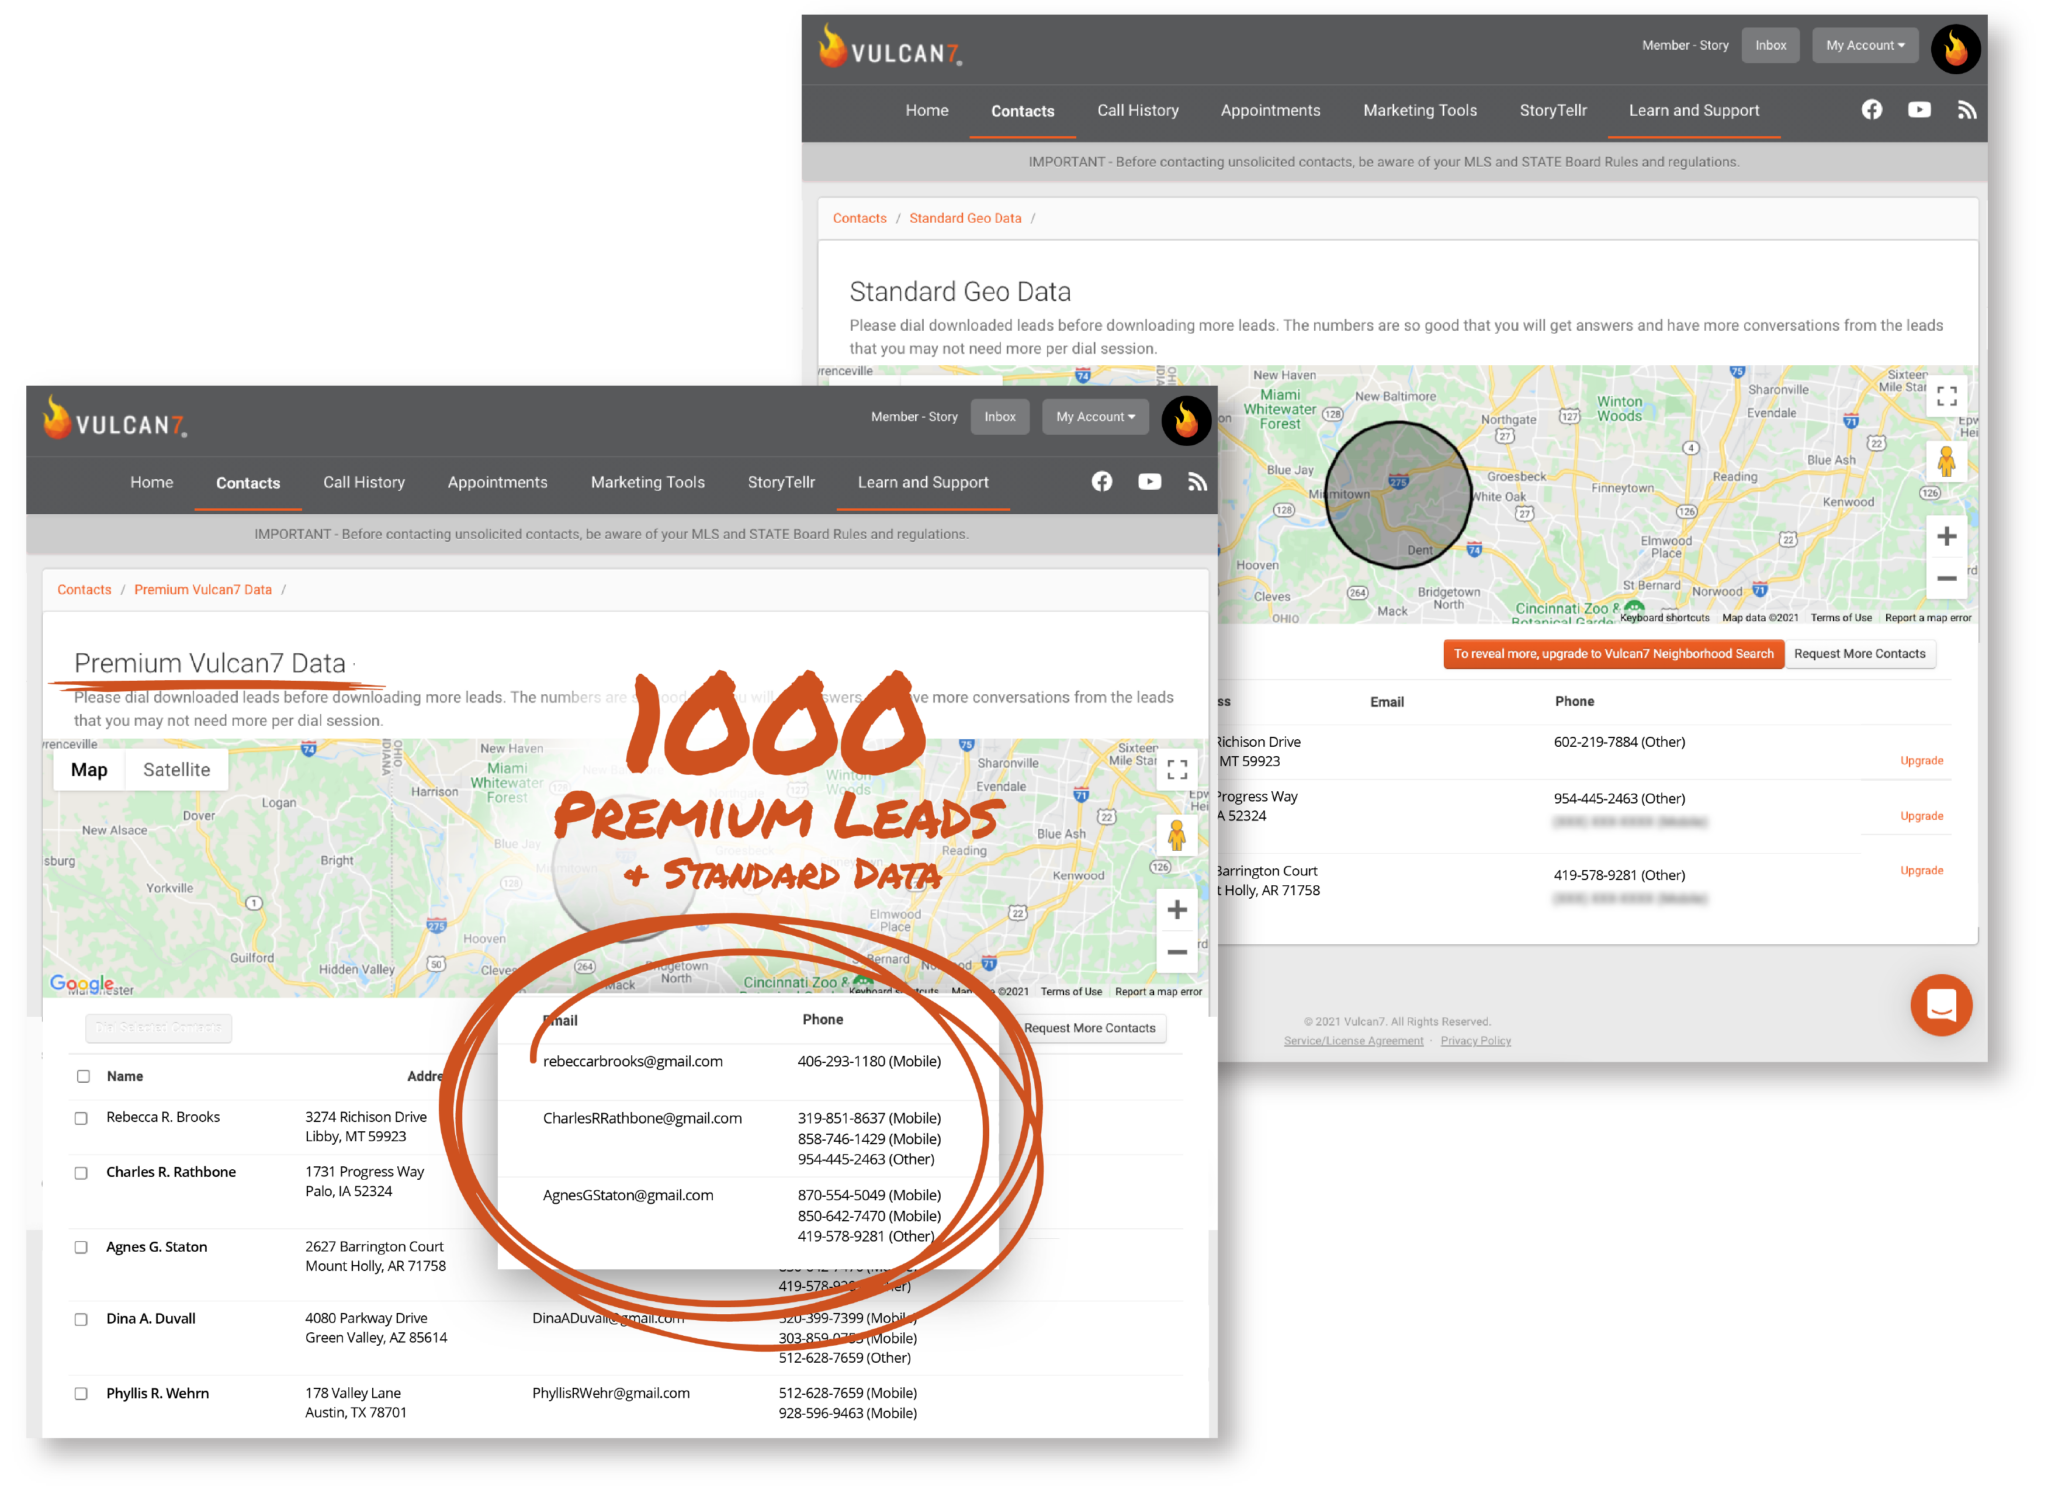The image size is (2048, 1486).
Task: Open the My Account dropdown
Action: click(1095, 416)
